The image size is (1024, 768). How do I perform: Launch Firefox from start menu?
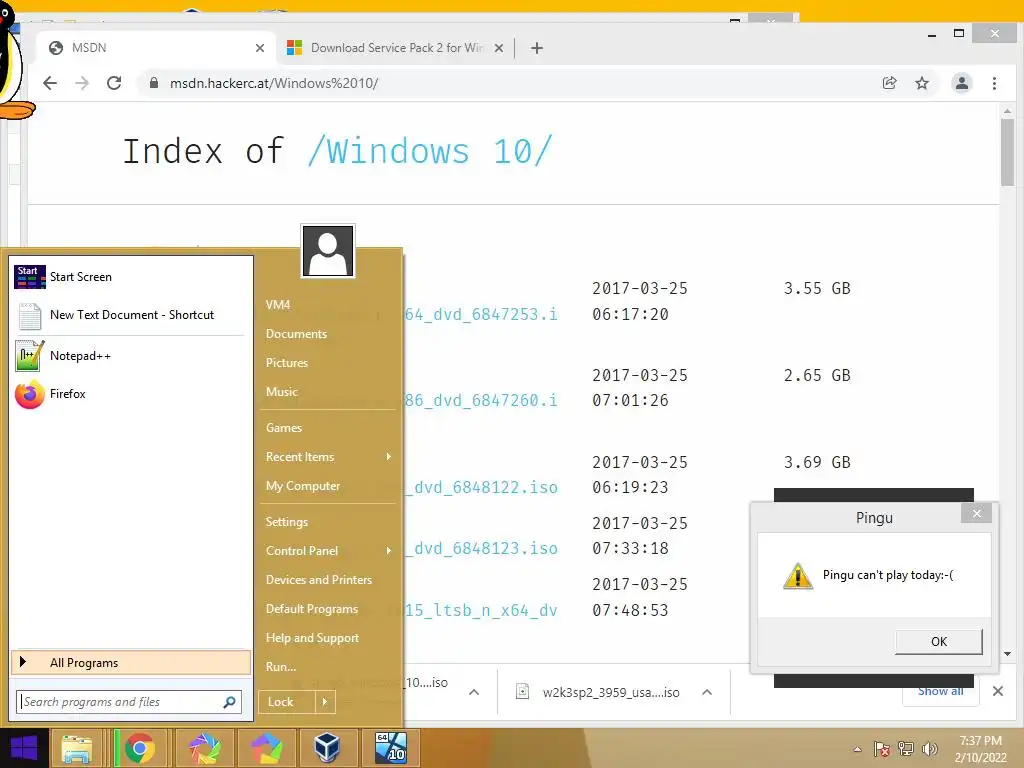129,394
